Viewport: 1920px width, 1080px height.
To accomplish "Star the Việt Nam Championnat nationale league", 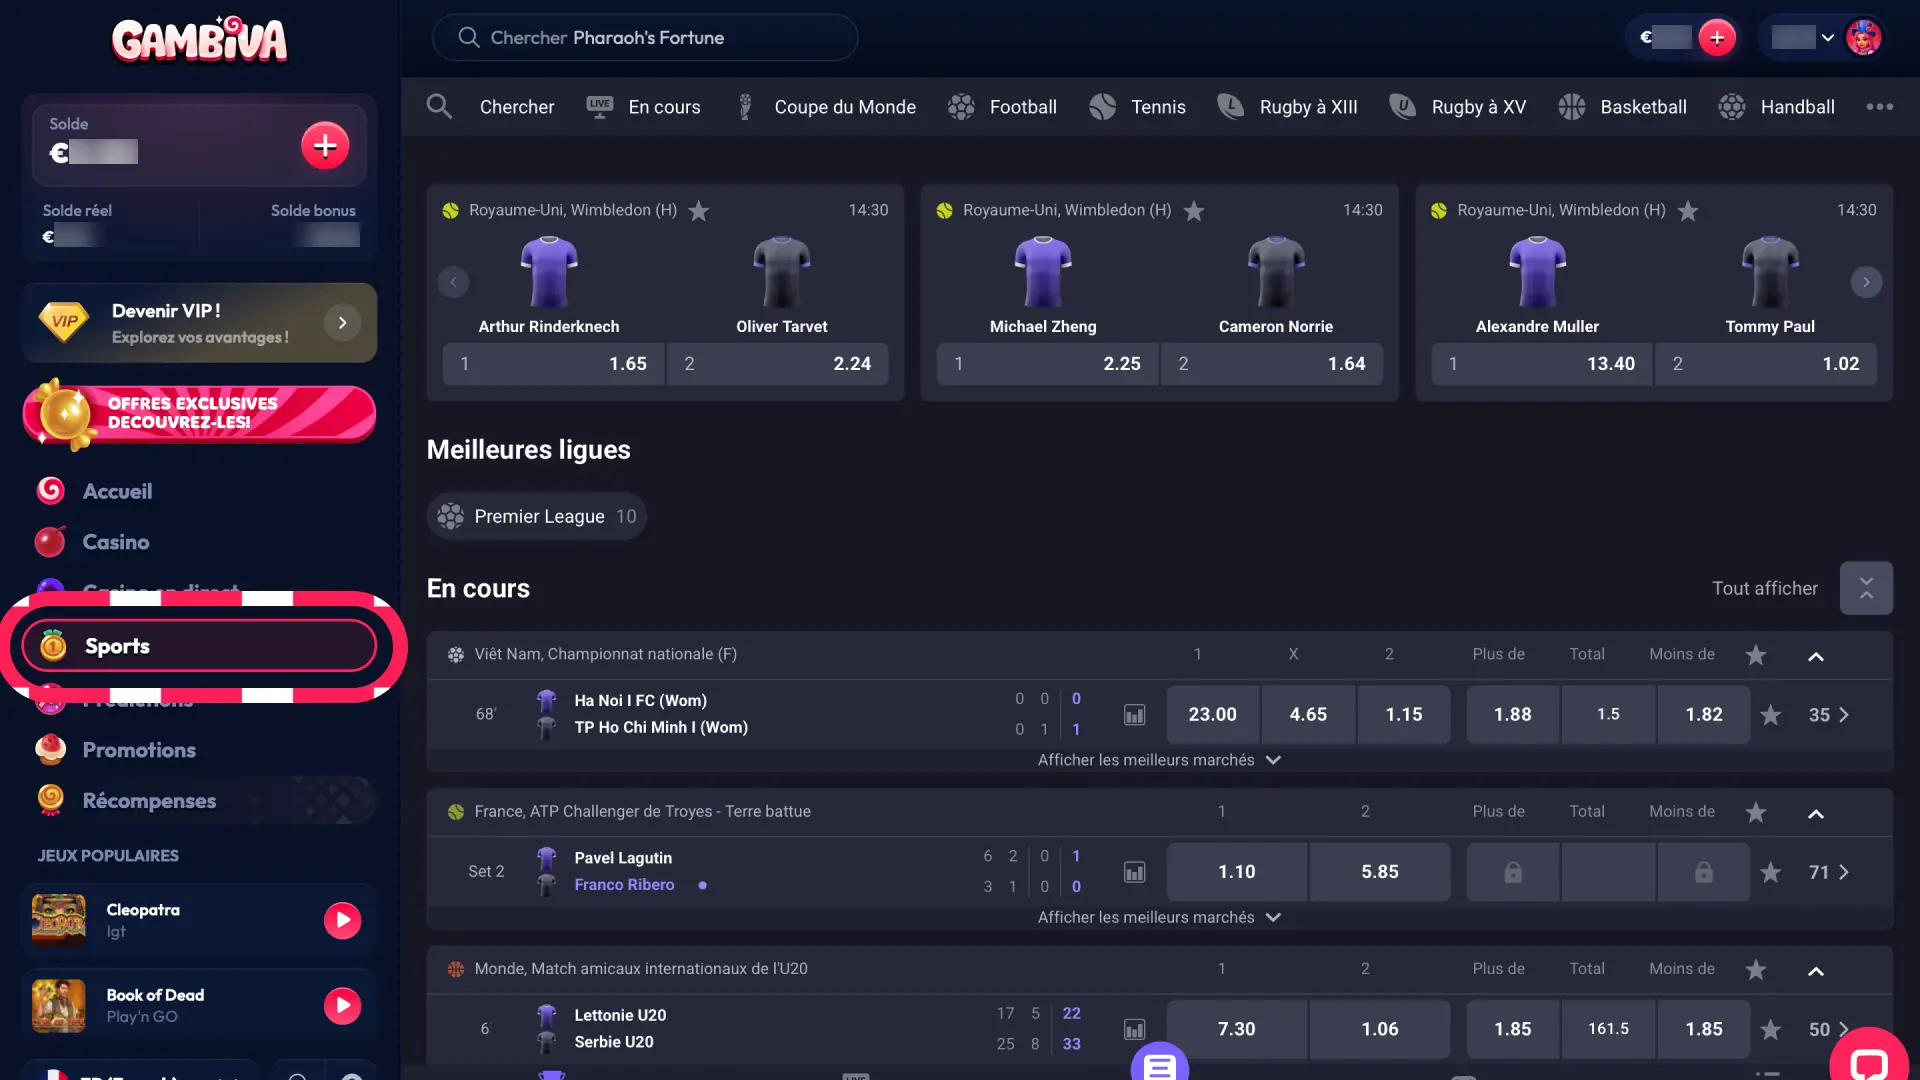I will coord(1755,655).
